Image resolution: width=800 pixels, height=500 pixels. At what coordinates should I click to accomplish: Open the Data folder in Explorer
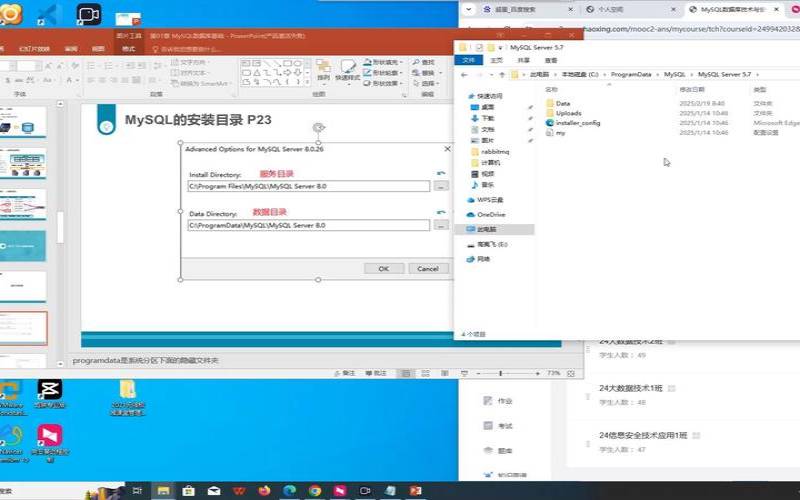562,103
